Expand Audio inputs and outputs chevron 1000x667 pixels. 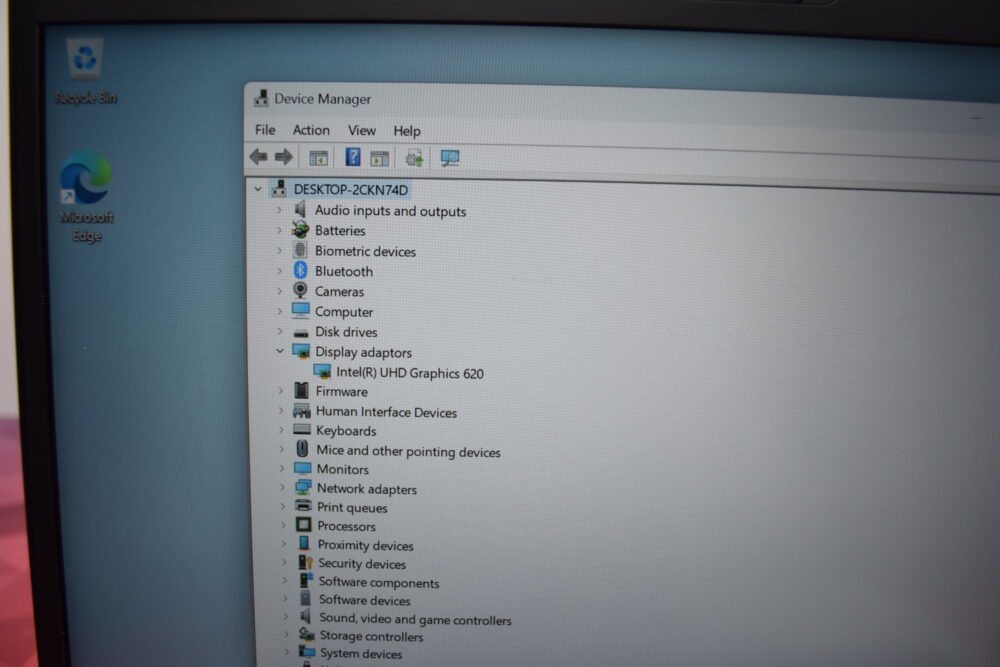tap(279, 210)
